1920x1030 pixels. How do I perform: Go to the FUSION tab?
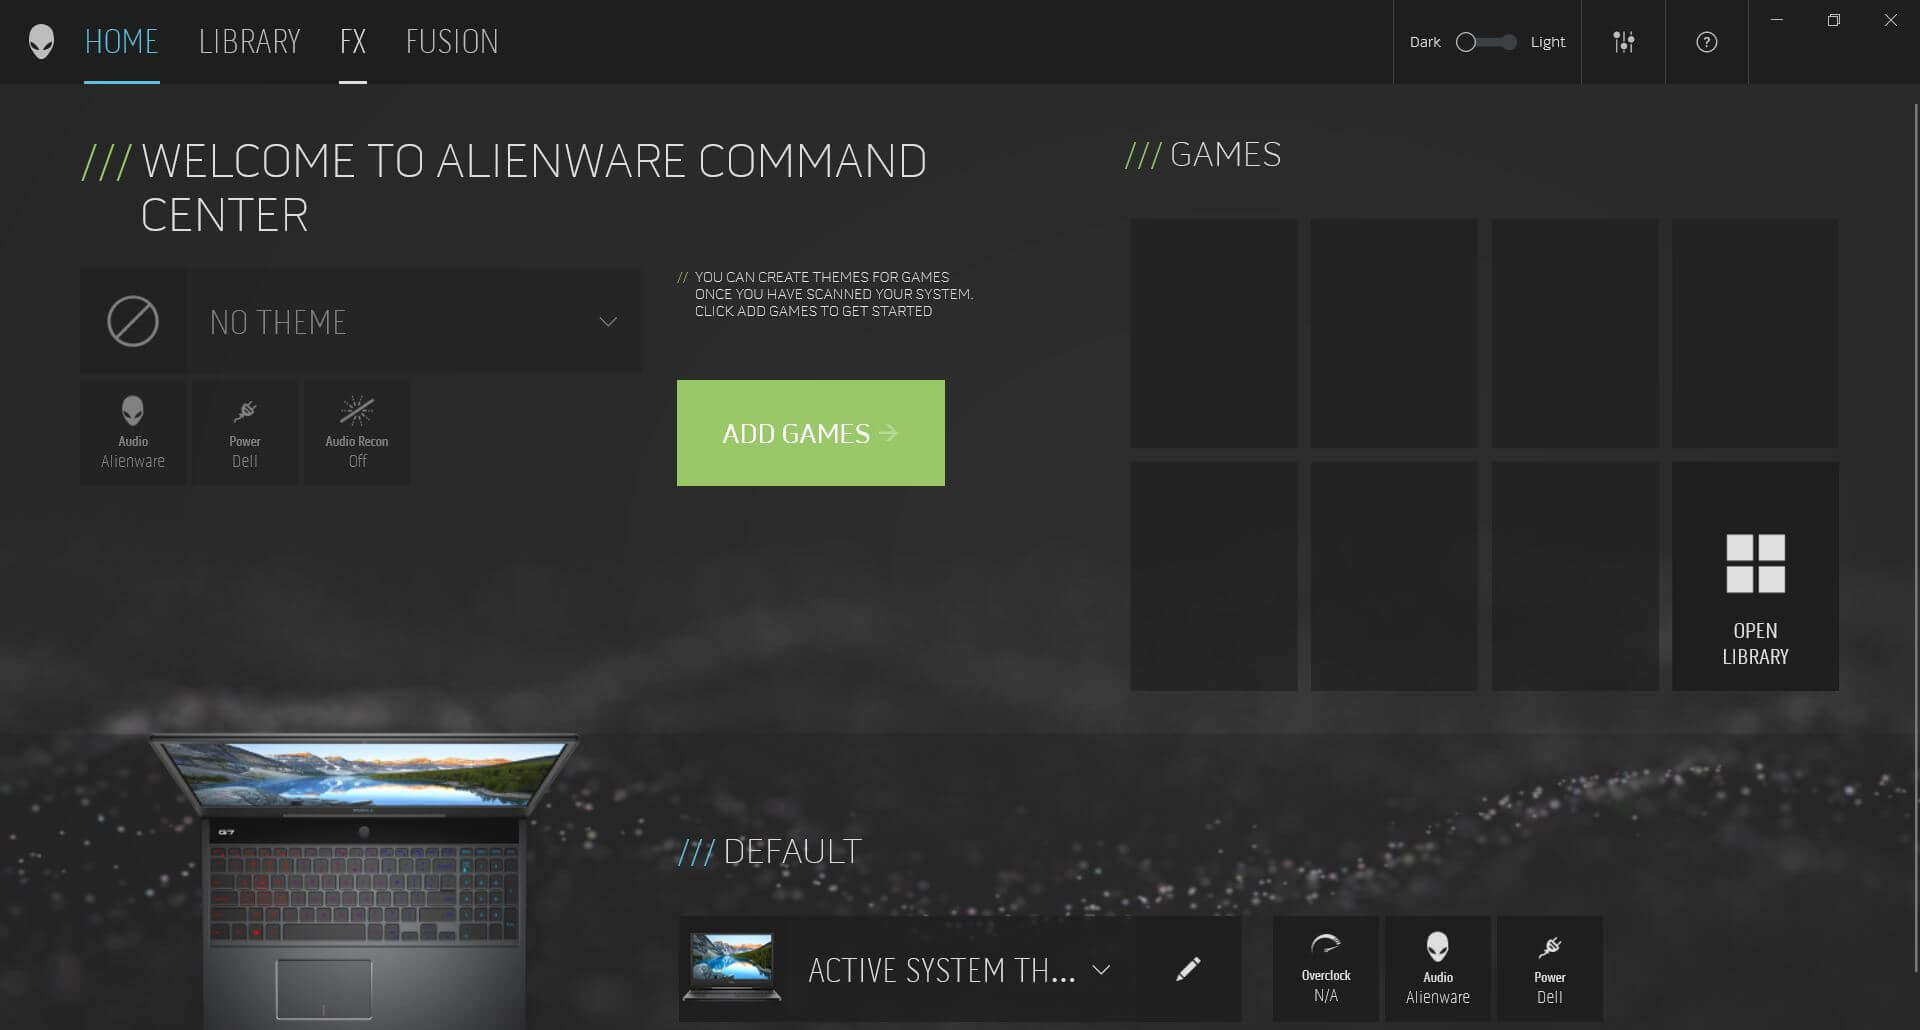pos(452,42)
